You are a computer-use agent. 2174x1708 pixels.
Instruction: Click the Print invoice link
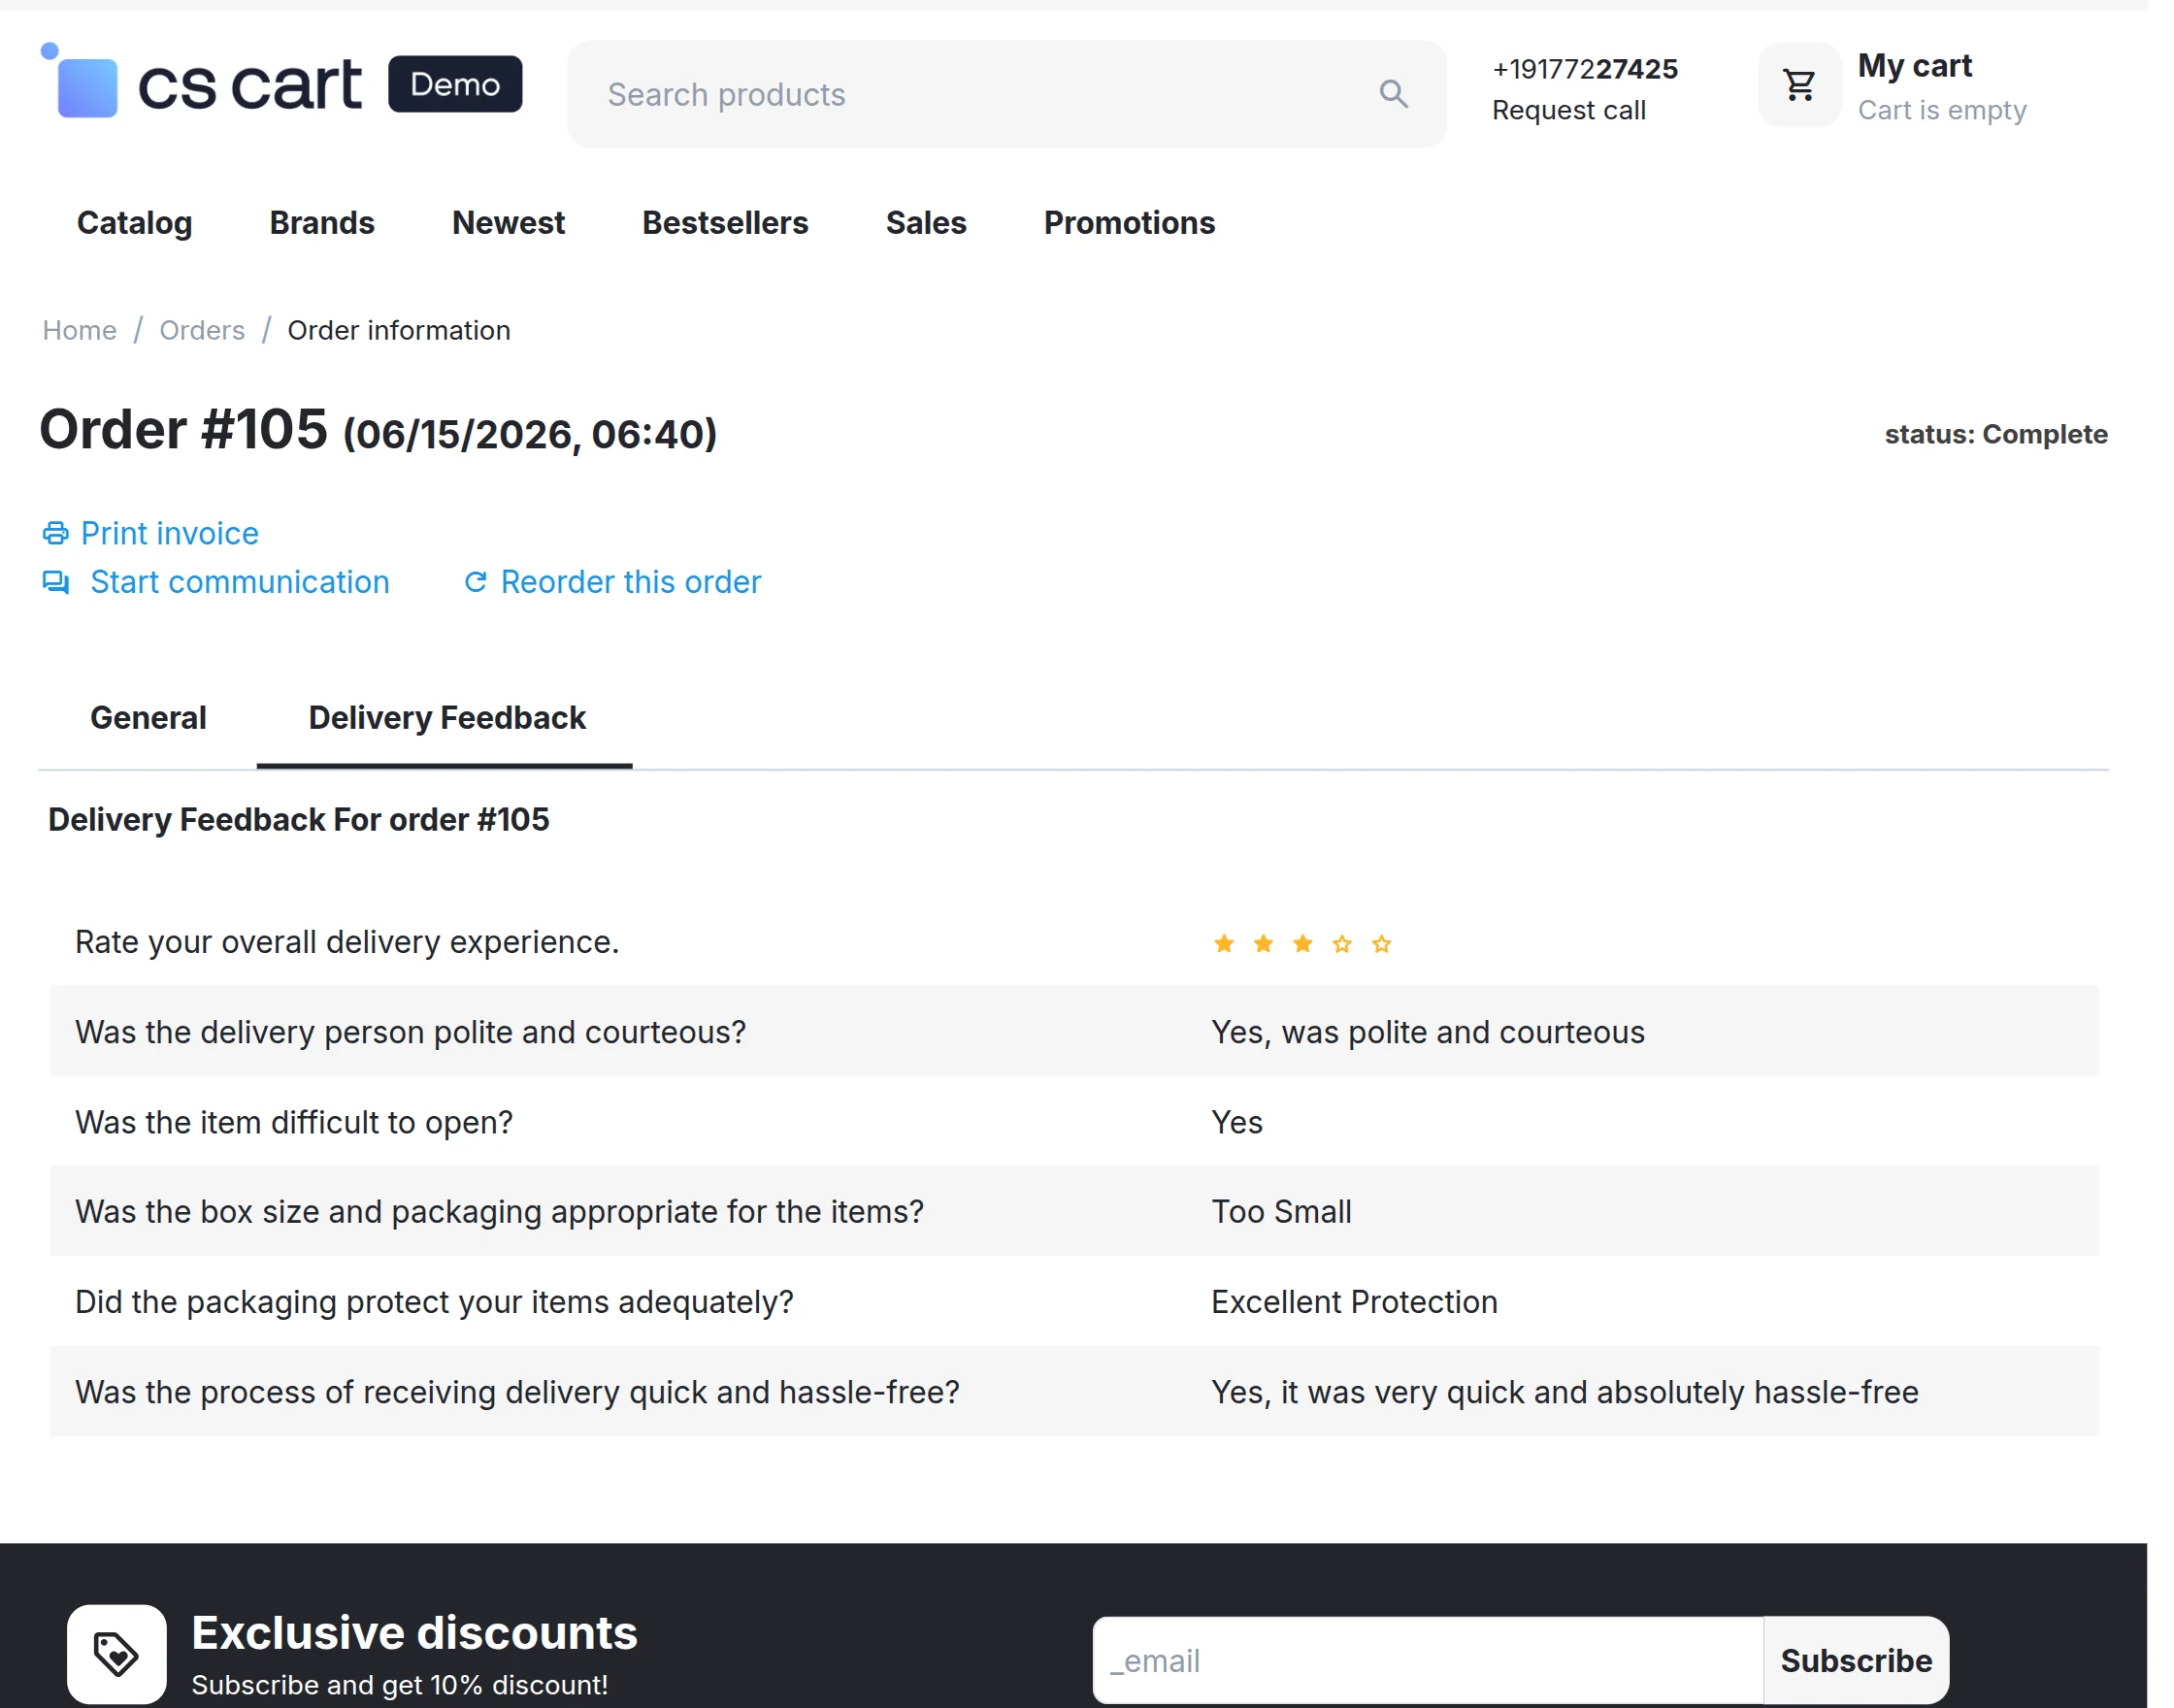click(x=170, y=534)
